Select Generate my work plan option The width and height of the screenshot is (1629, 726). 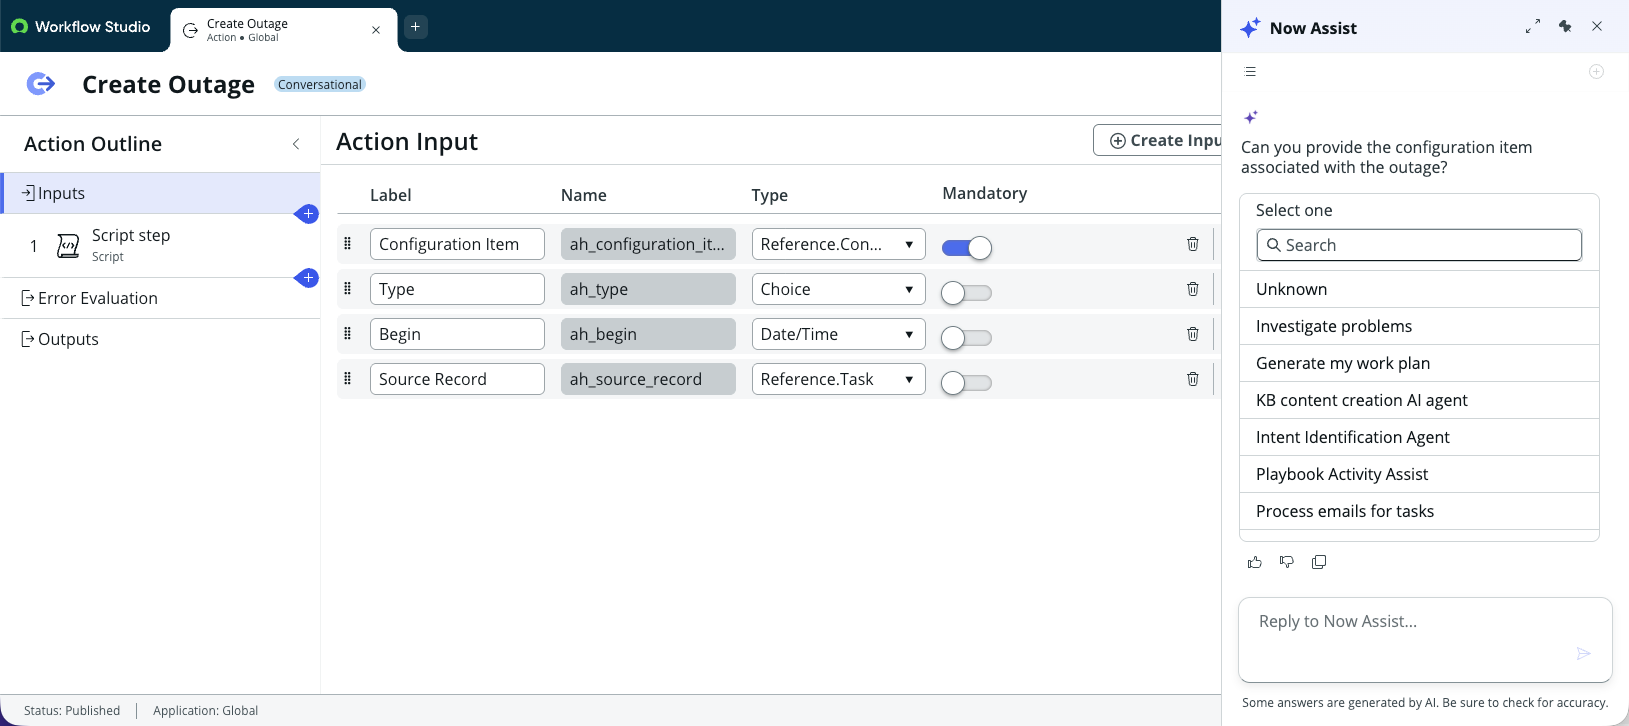point(1419,363)
